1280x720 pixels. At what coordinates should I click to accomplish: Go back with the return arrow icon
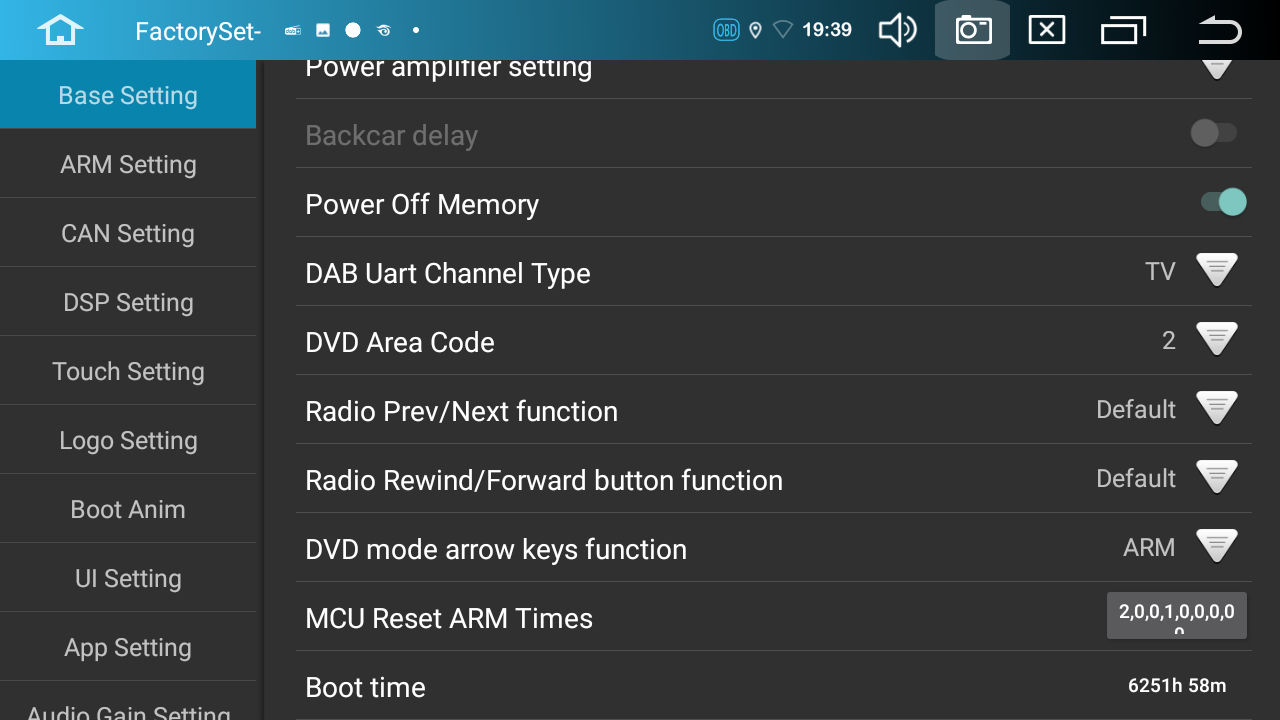(x=1219, y=30)
